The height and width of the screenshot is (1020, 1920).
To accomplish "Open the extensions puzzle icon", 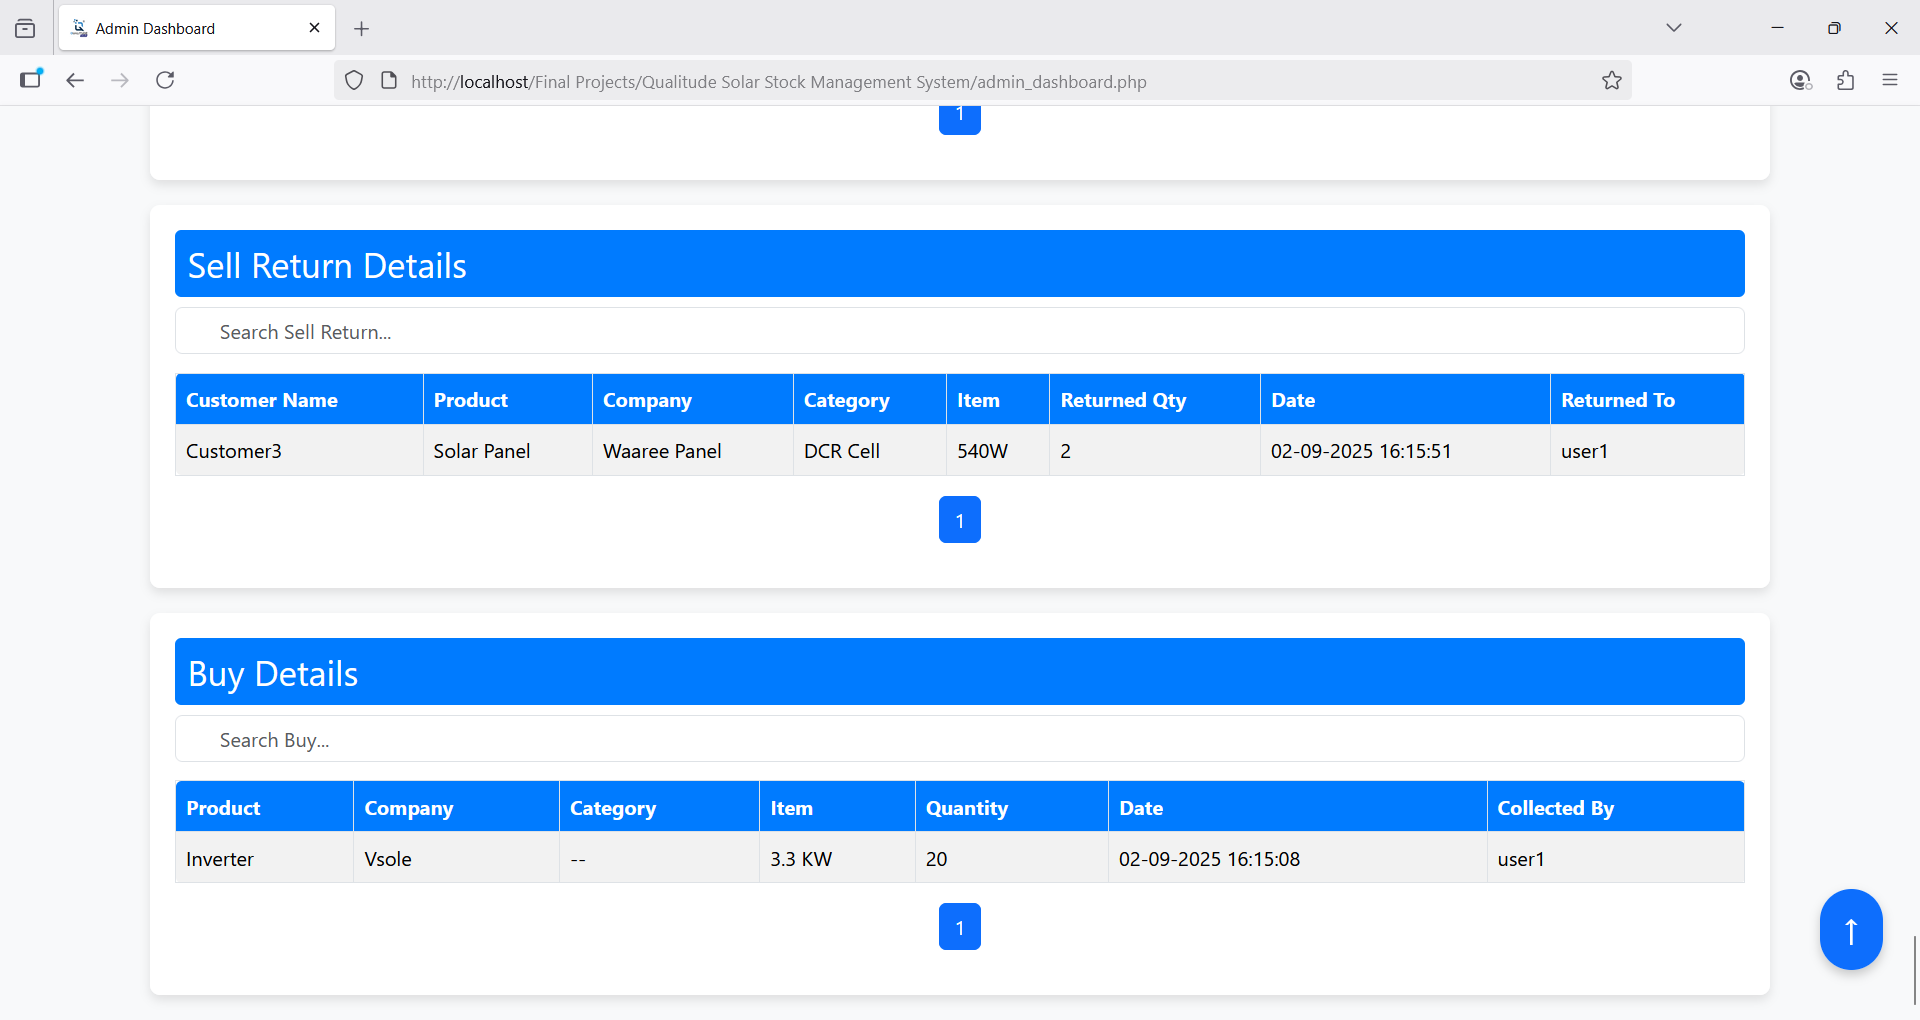I will coord(1845,80).
